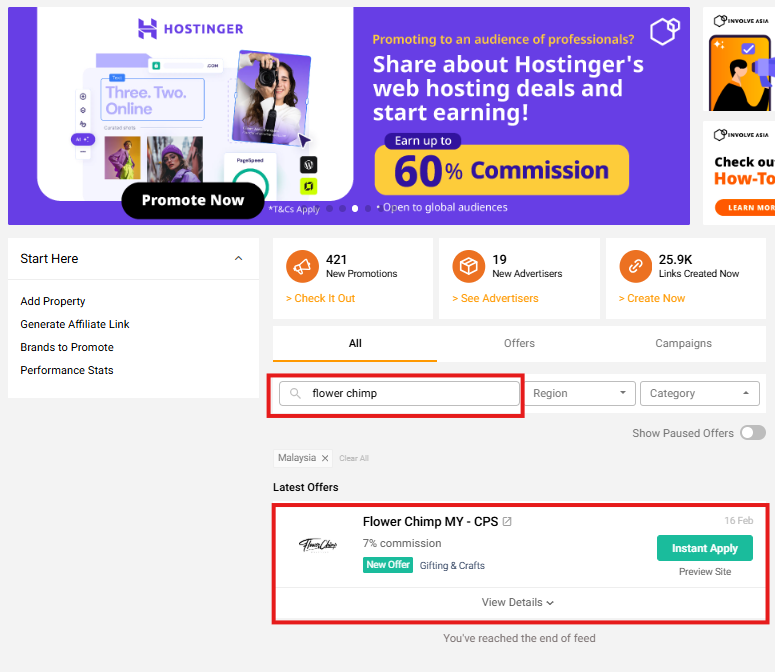Screen dimensions: 775x672
Task: Click the Hostinger logo in banner
Action: pyautogui.click(x=190, y=29)
